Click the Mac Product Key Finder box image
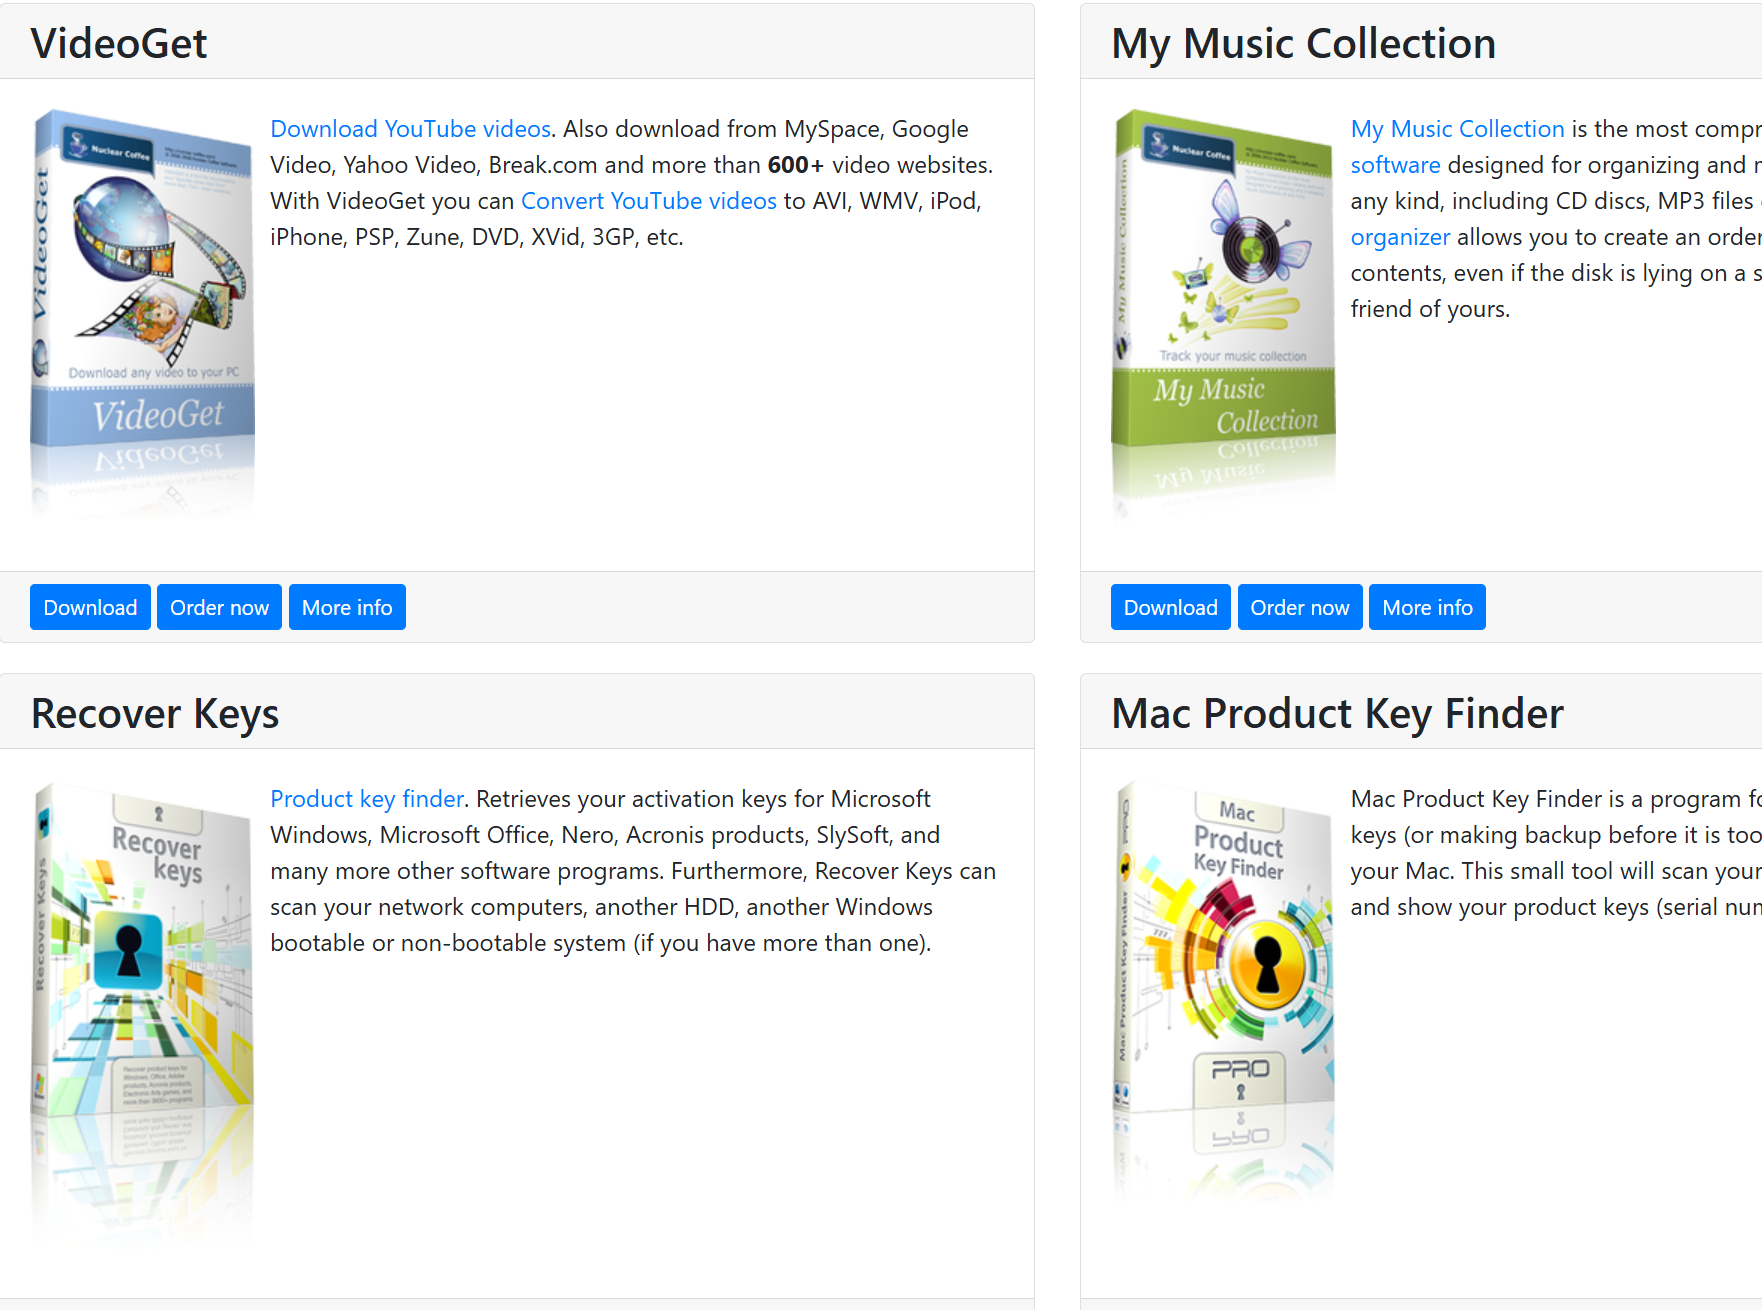Viewport: 1762px width, 1310px height. (1223, 990)
